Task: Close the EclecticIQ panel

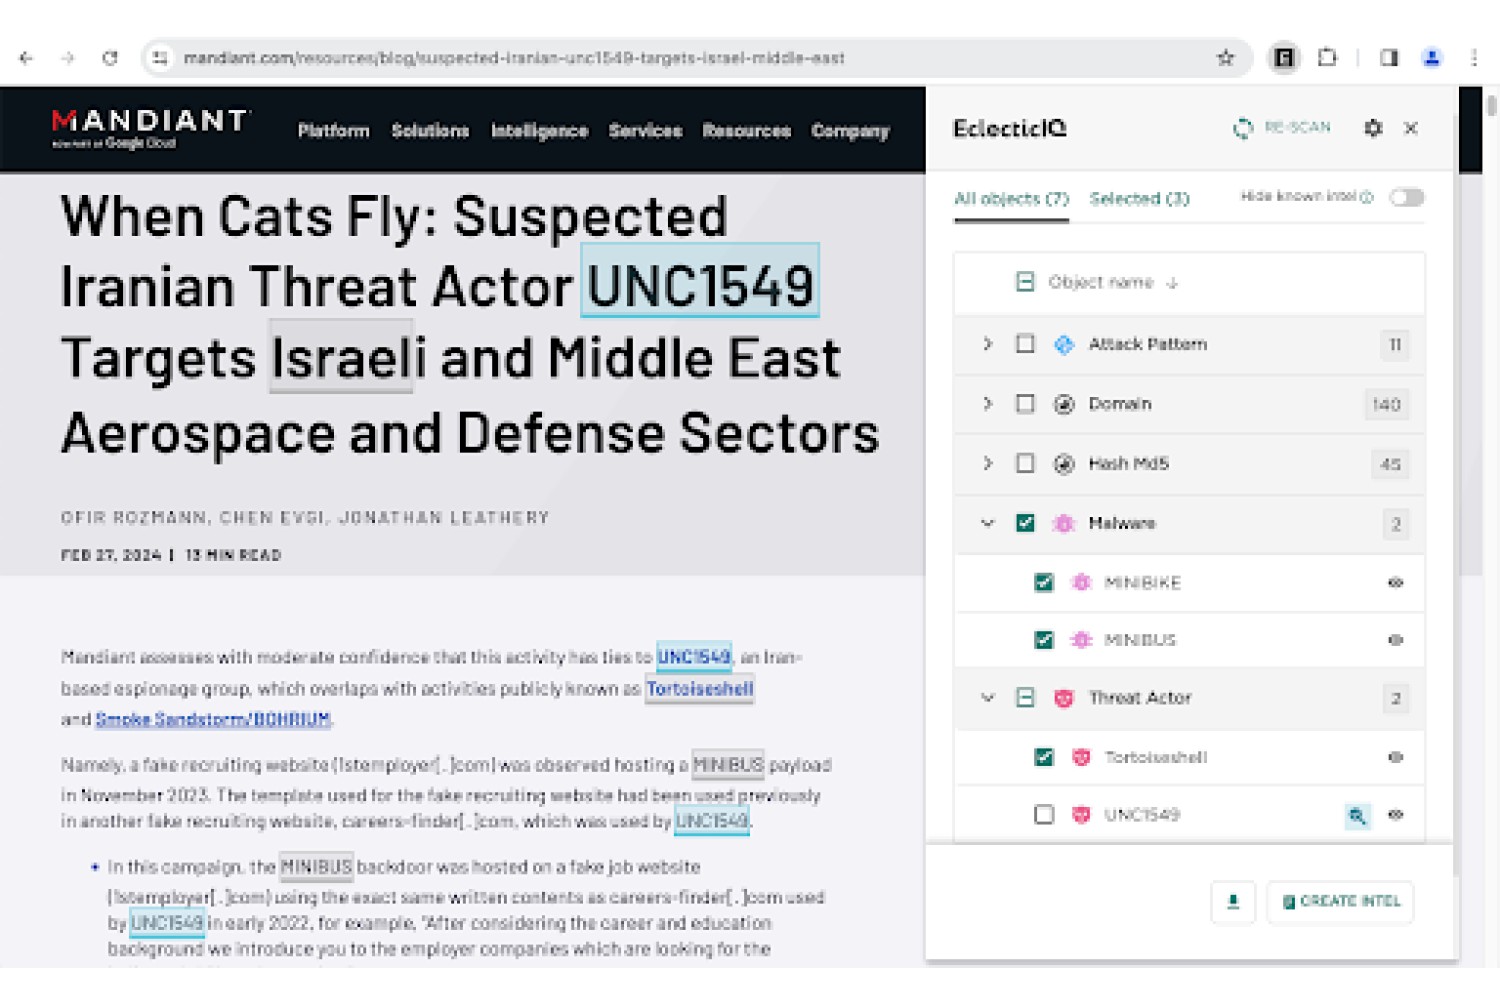Action: click(x=1411, y=128)
